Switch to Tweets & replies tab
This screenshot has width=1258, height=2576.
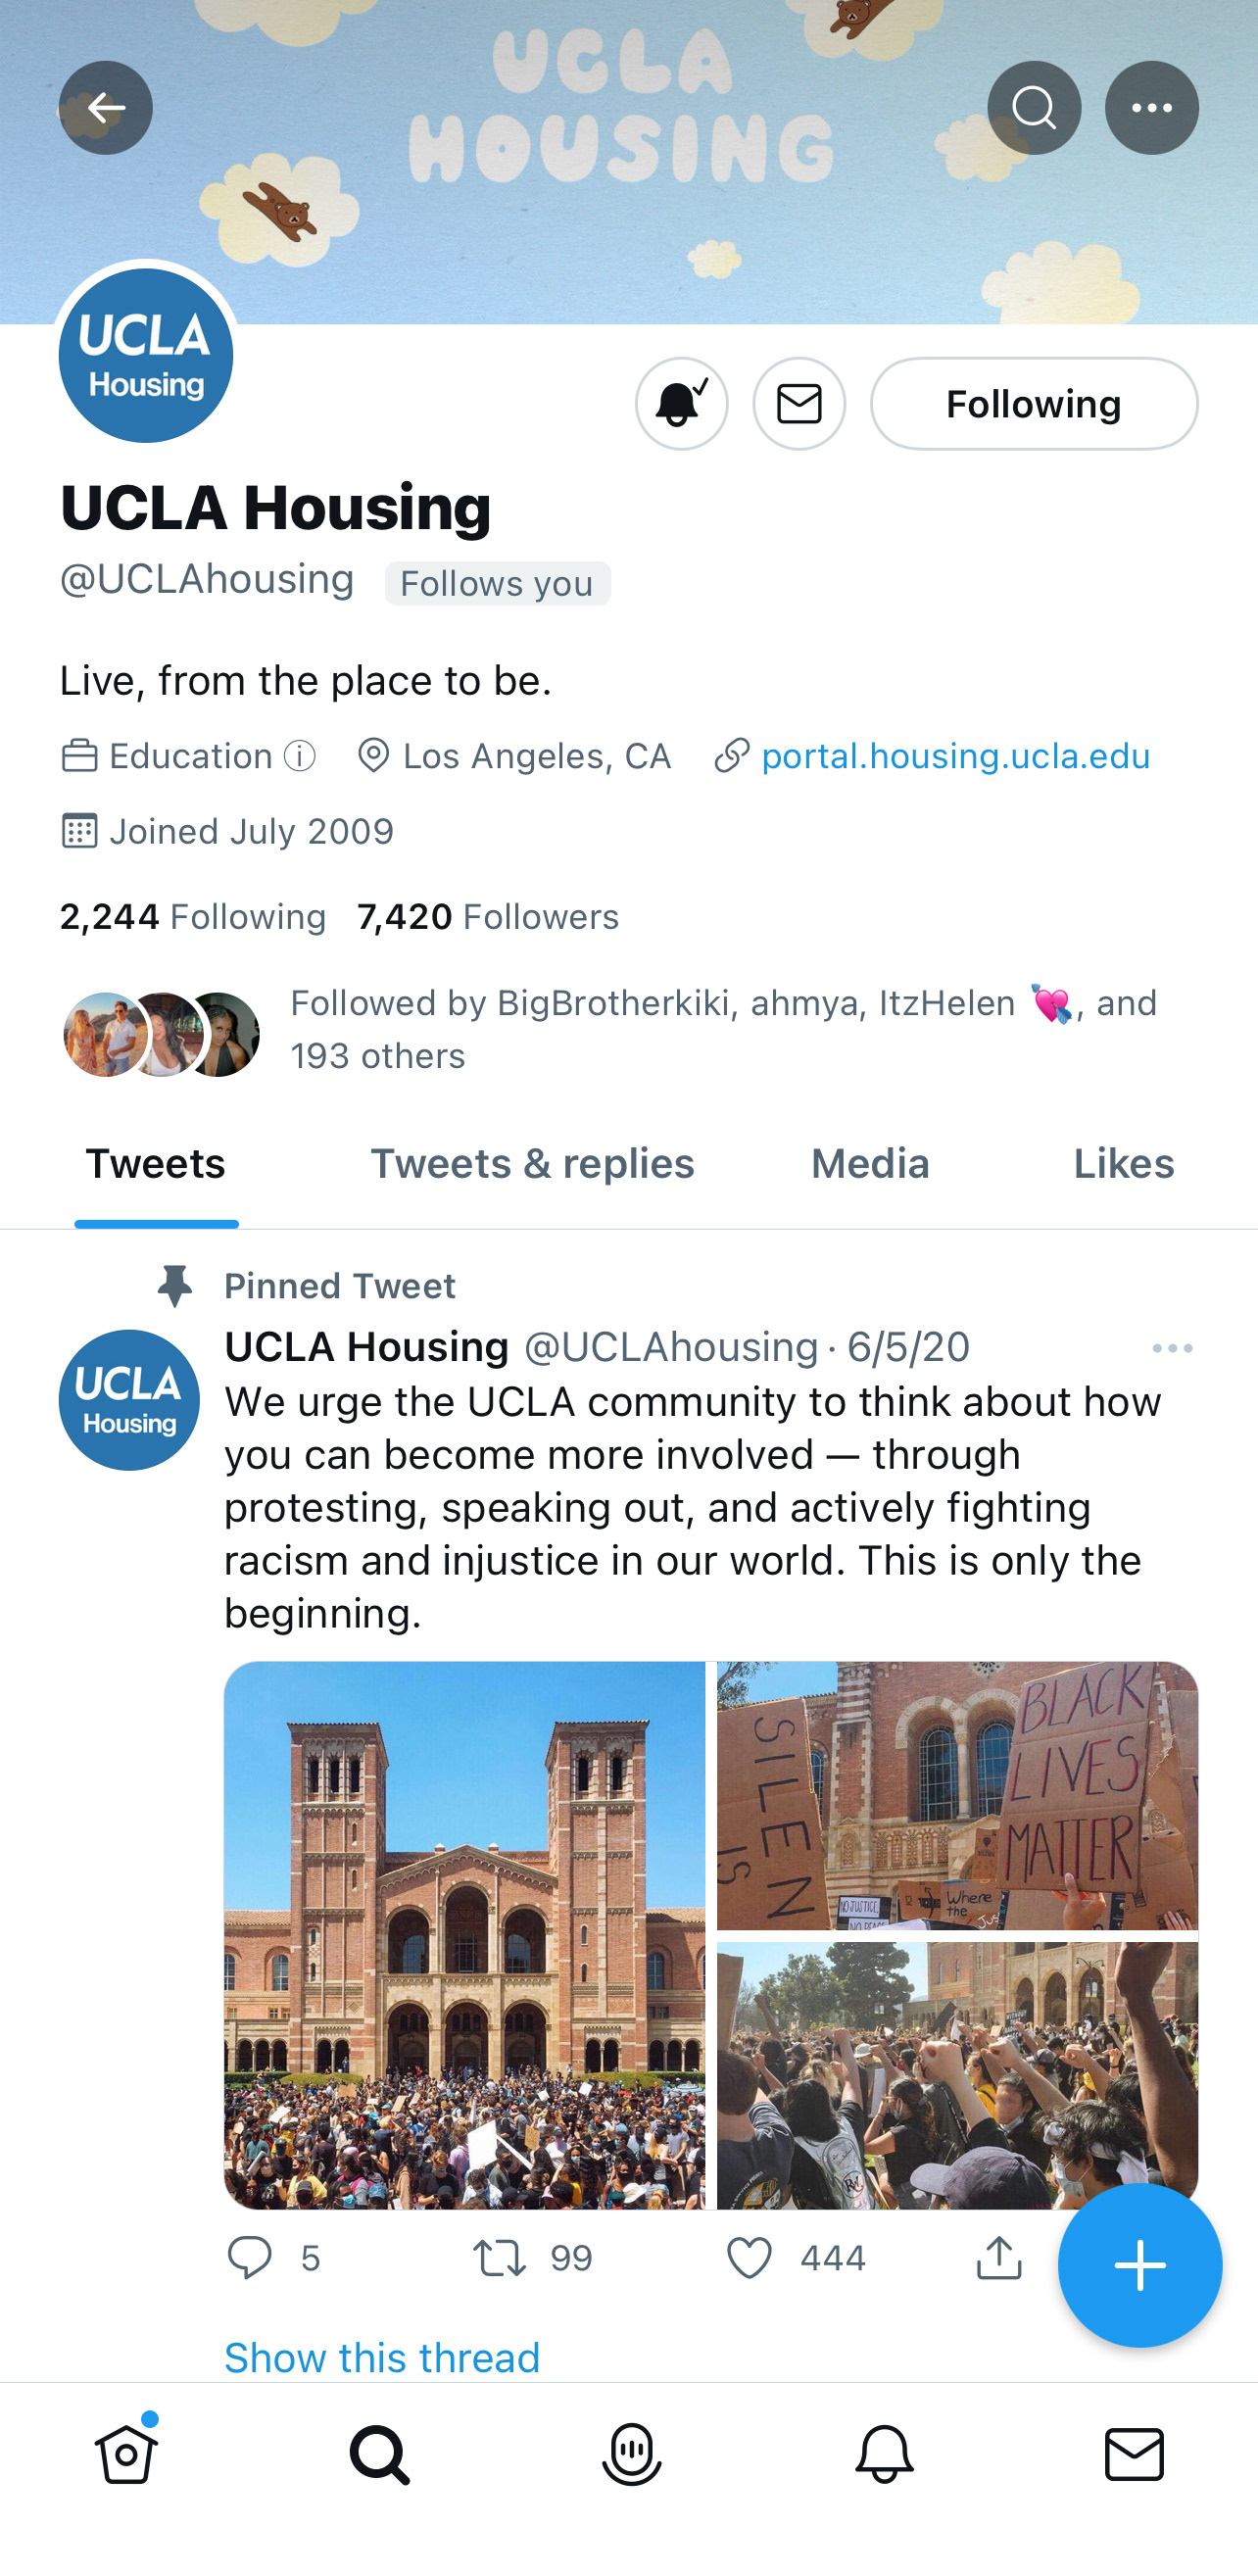(x=532, y=1163)
